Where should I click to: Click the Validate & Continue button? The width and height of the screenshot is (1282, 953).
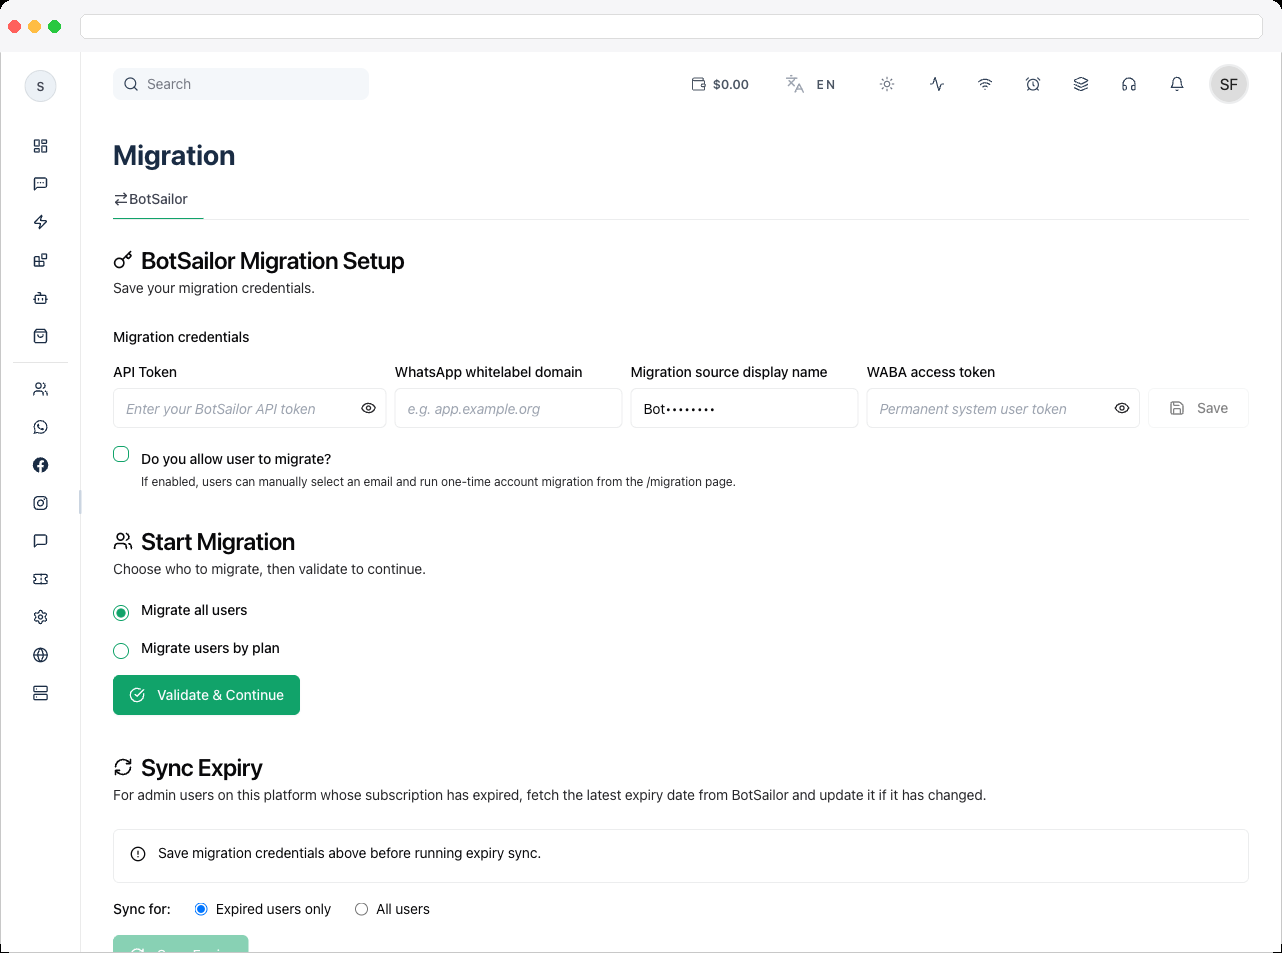(x=206, y=695)
